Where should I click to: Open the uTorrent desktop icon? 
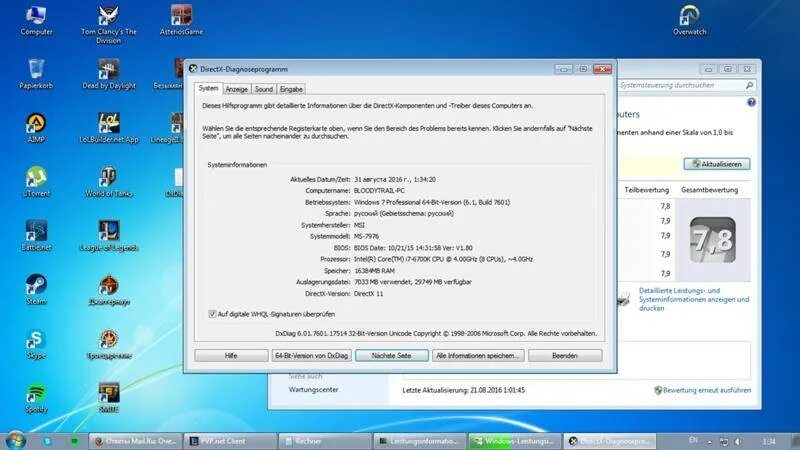point(36,182)
